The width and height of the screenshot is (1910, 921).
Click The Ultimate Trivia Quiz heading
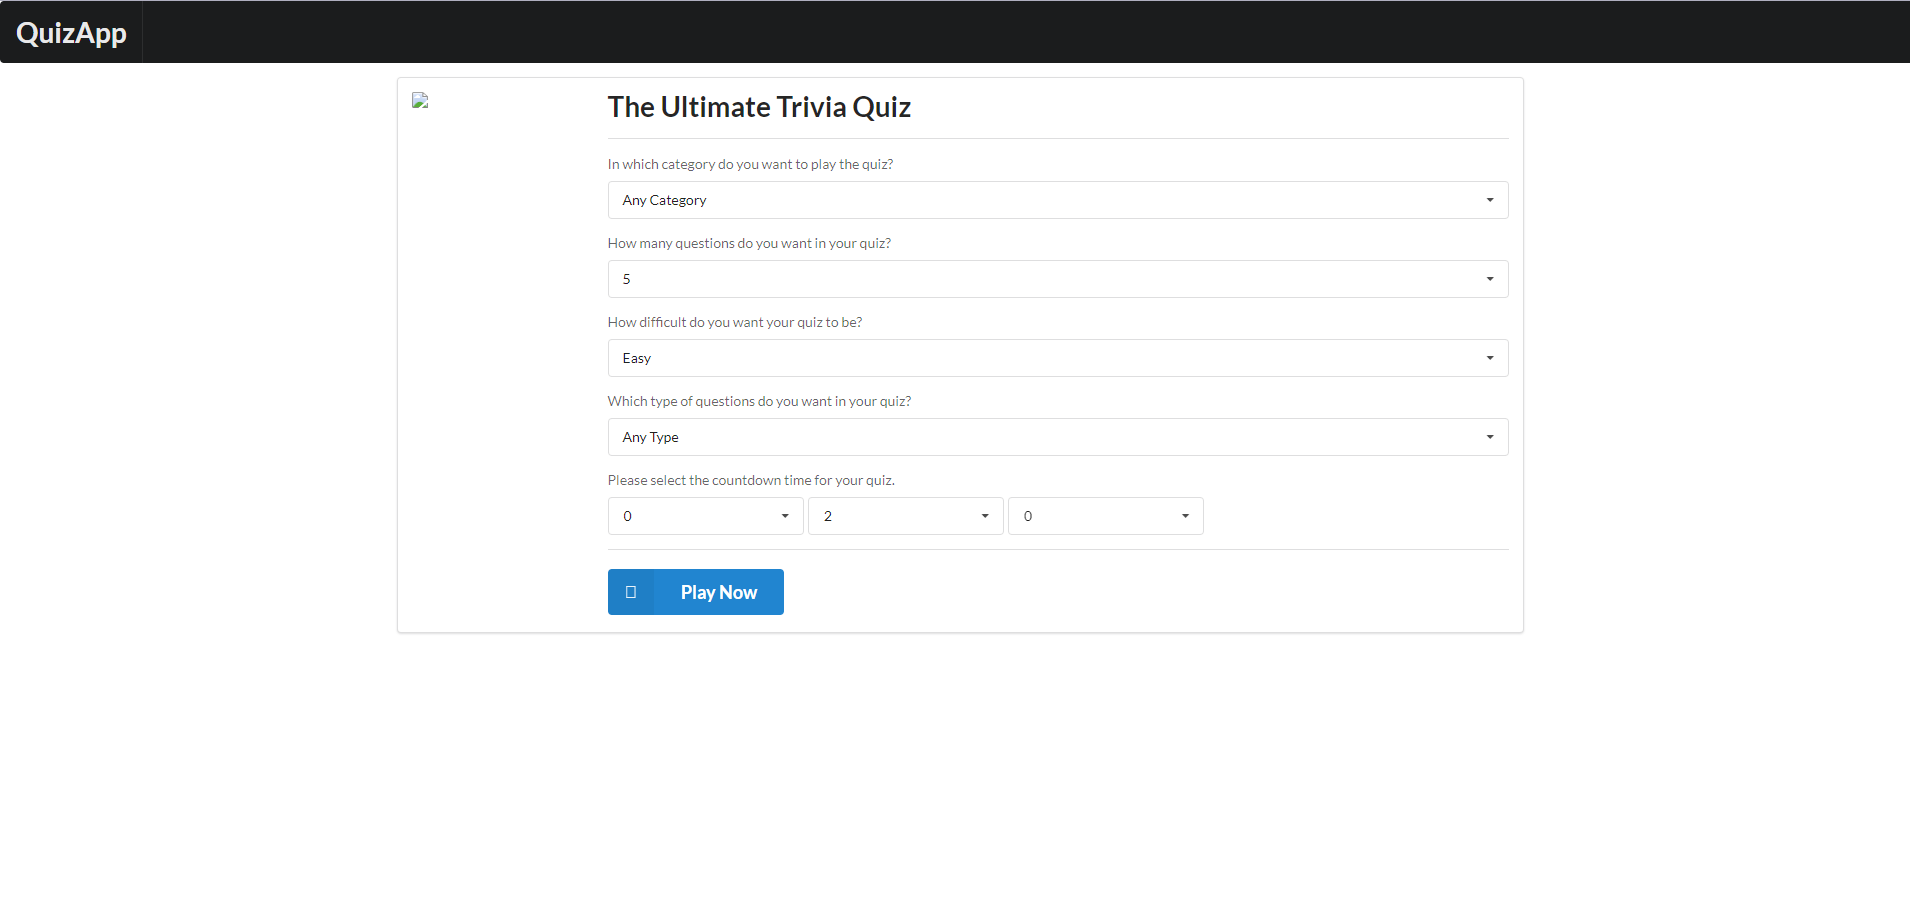(x=759, y=107)
